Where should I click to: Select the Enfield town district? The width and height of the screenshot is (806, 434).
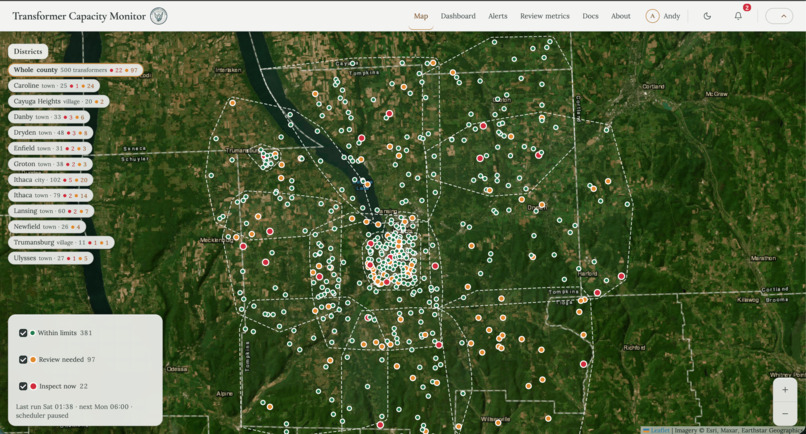pos(50,148)
